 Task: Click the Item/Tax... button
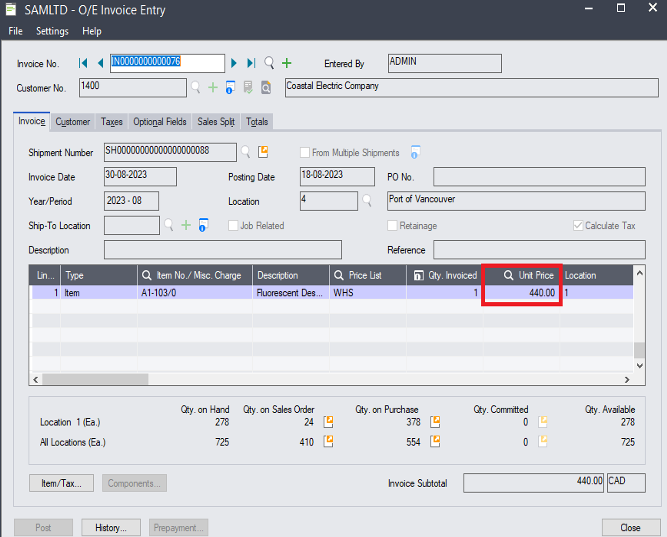pyautogui.click(x=61, y=483)
